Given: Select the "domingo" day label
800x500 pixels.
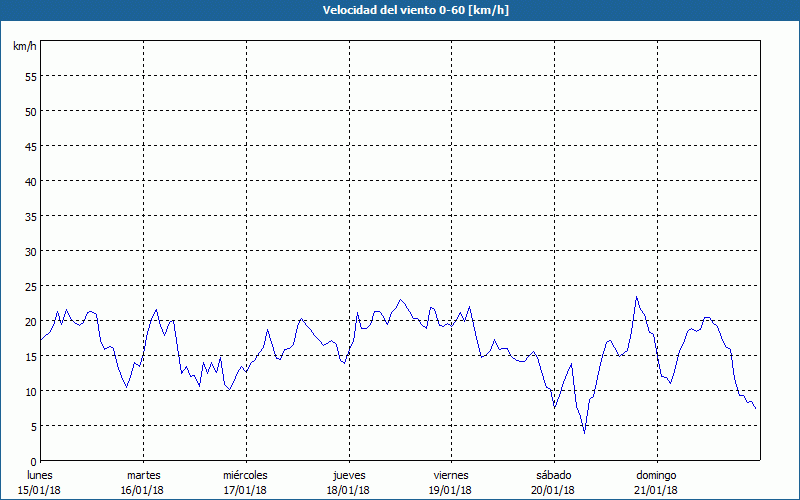Looking at the screenshot, I should coord(656,475).
